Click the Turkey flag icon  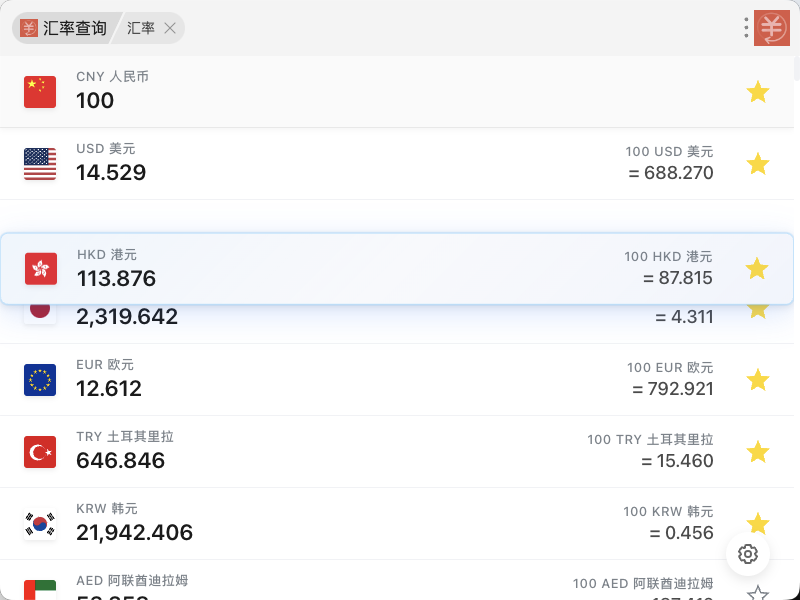pos(40,452)
